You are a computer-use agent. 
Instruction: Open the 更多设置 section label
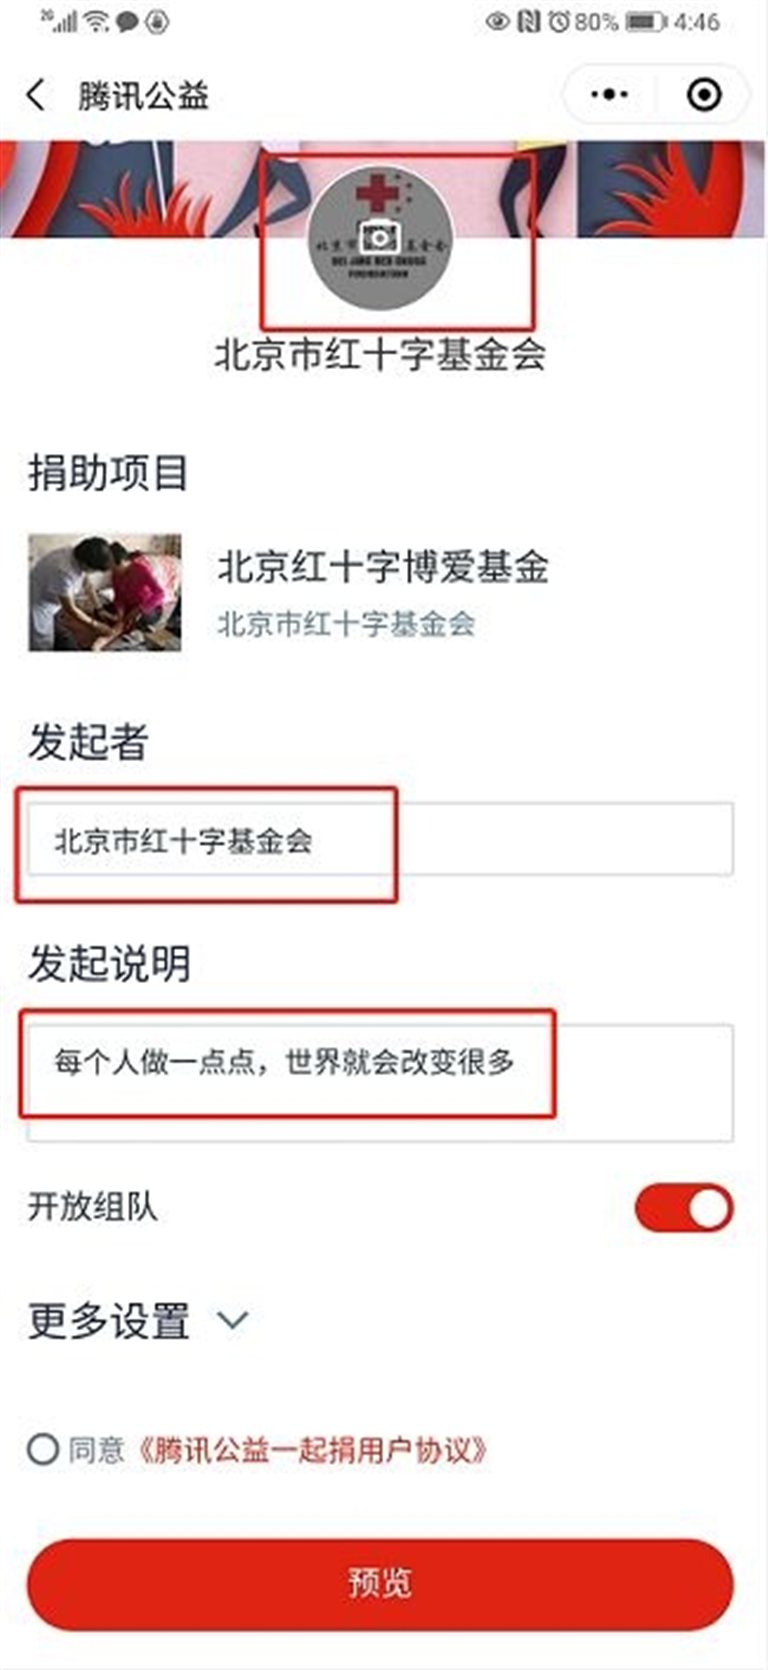point(108,1320)
